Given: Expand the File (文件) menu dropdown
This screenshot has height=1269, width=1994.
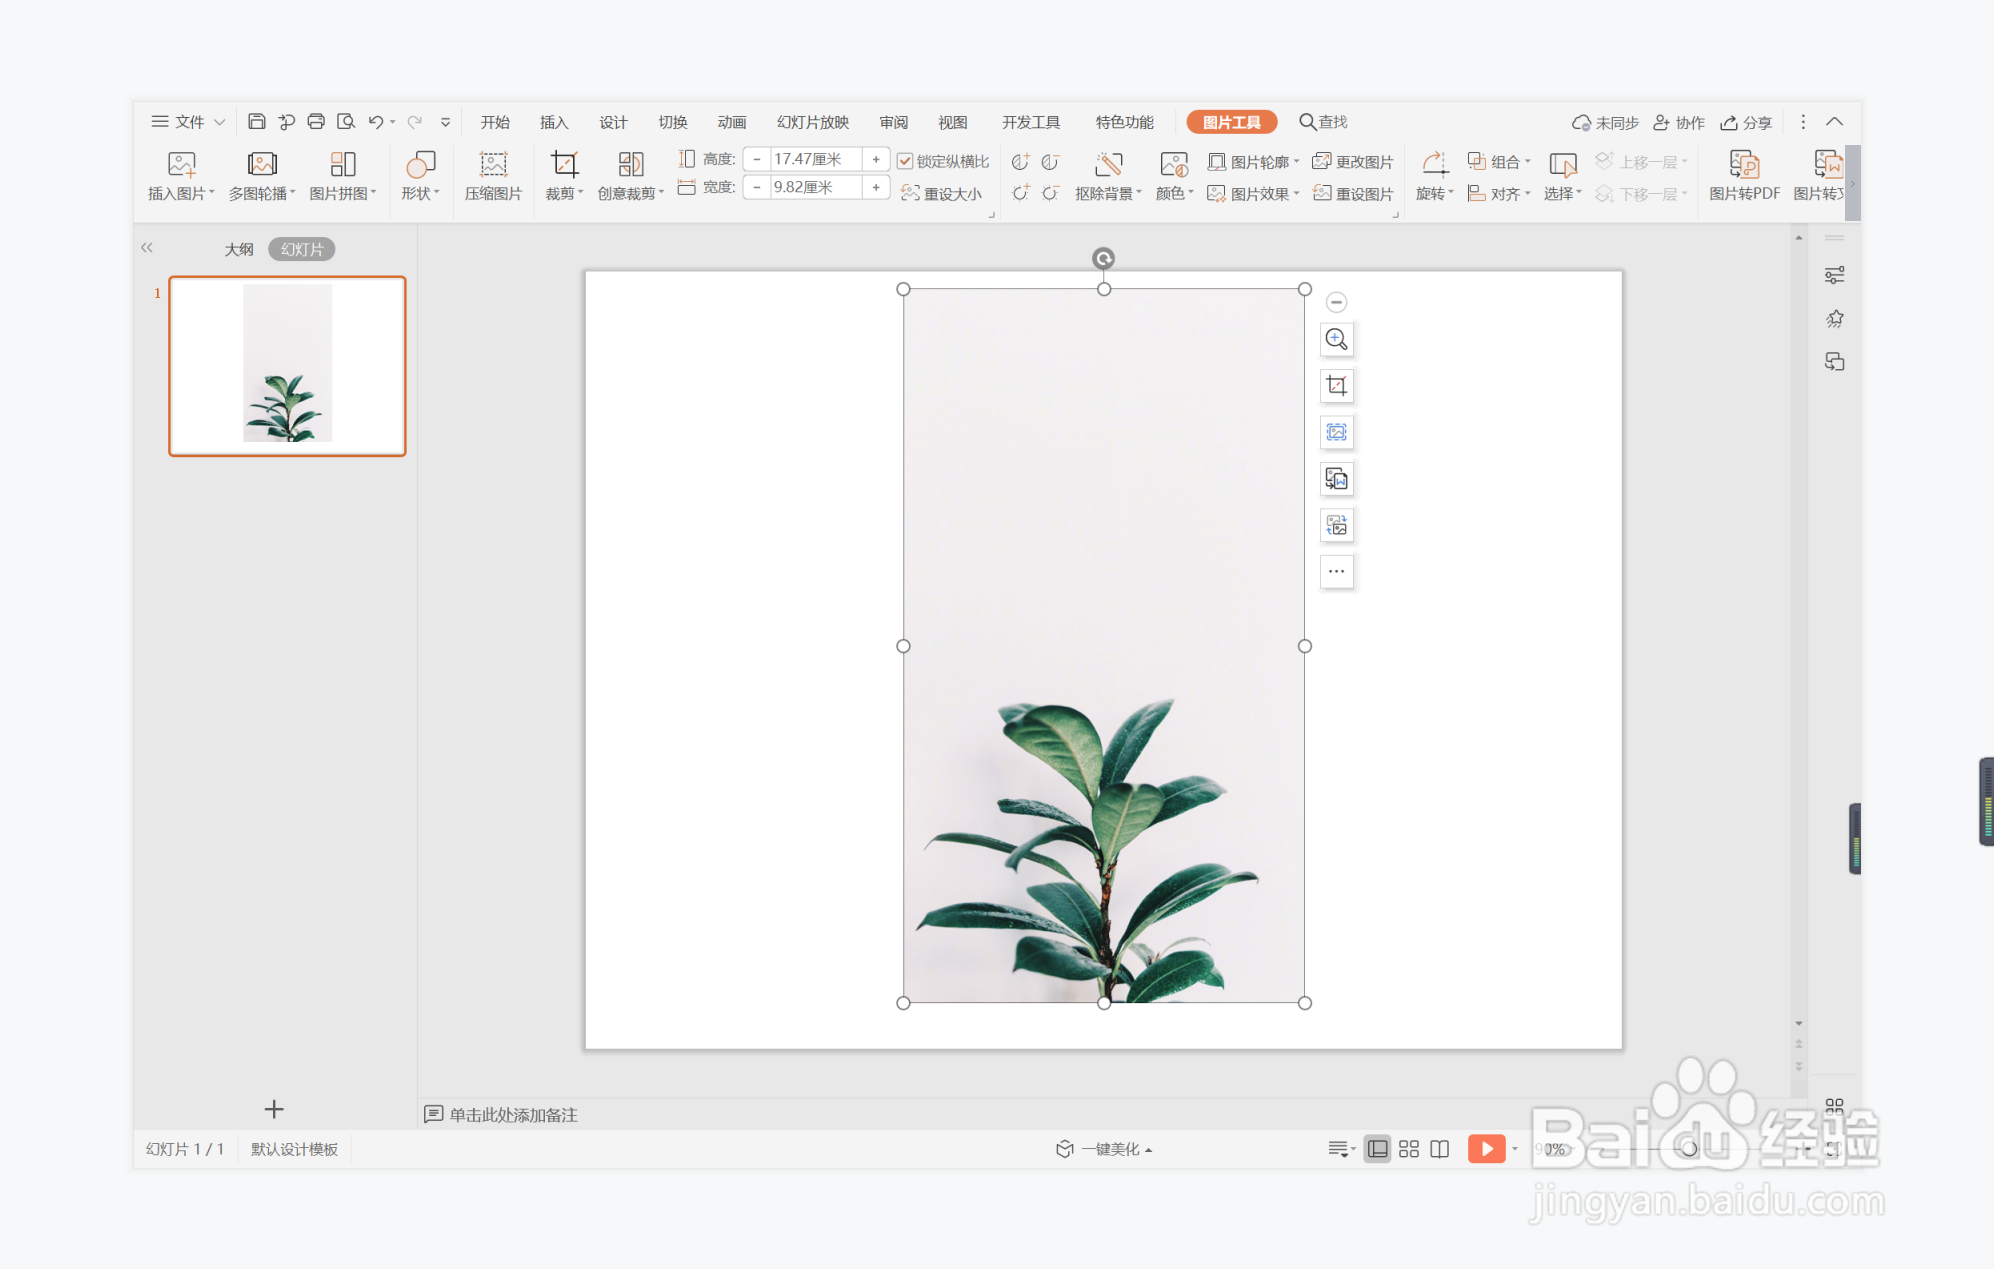Looking at the screenshot, I should [x=188, y=122].
